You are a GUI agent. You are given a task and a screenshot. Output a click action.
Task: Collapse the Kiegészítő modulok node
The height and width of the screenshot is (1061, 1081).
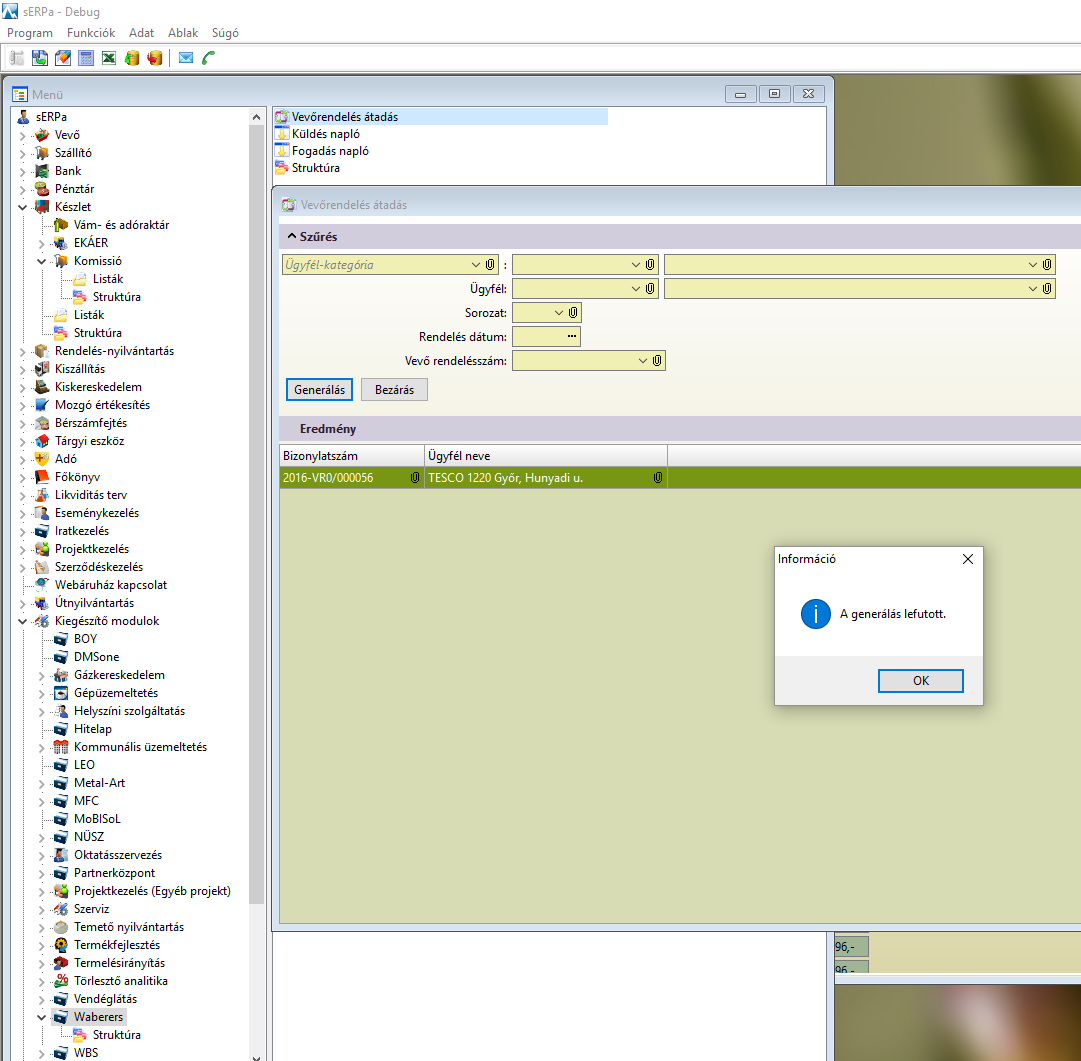pyautogui.click(x=23, y=621)
